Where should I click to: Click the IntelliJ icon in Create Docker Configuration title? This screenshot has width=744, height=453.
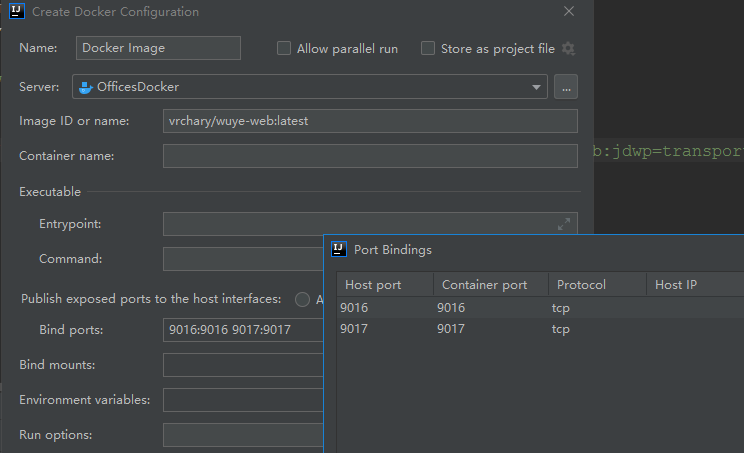click(x=16, y=12)
